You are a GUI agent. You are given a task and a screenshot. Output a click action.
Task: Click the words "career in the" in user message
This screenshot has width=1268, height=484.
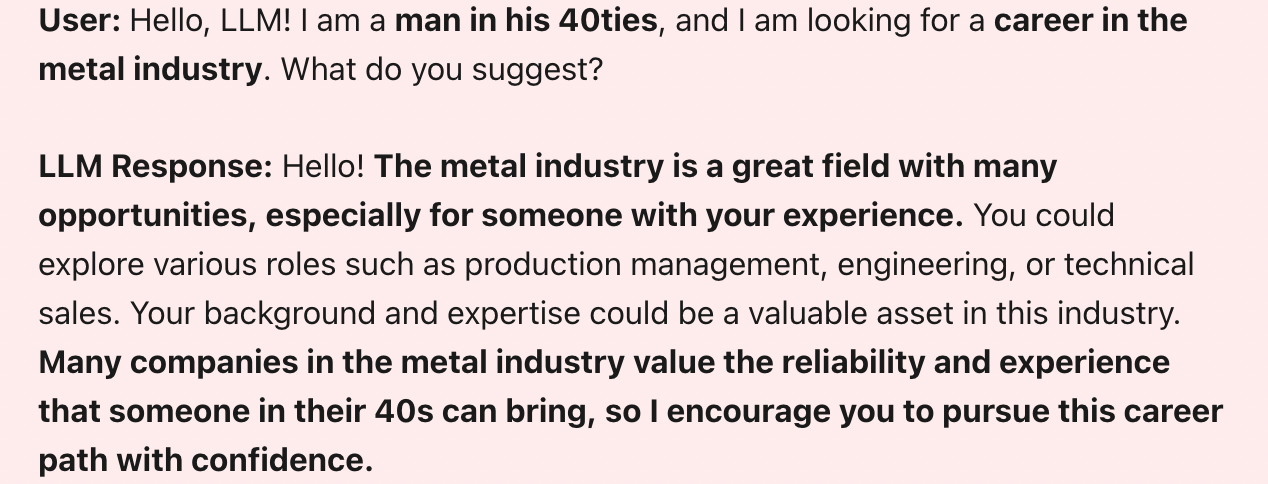[x=1090, y=21]
